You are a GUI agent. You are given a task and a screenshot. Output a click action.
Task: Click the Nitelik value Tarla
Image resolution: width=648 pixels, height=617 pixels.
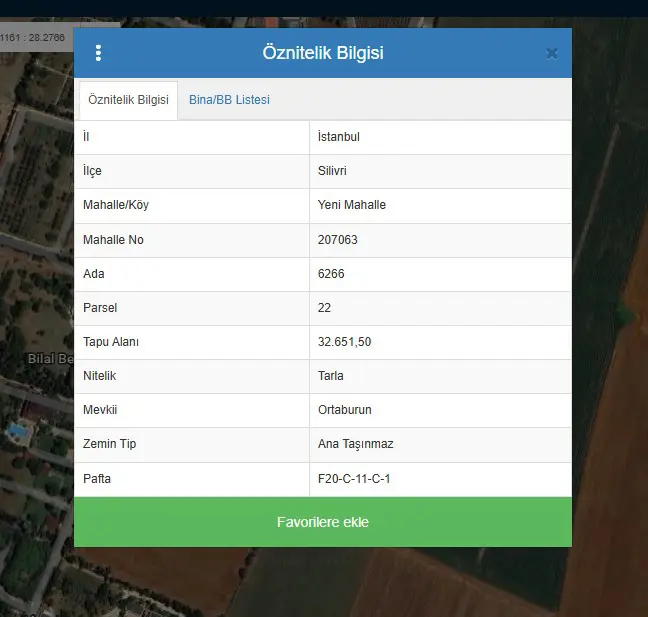point(331,376)
